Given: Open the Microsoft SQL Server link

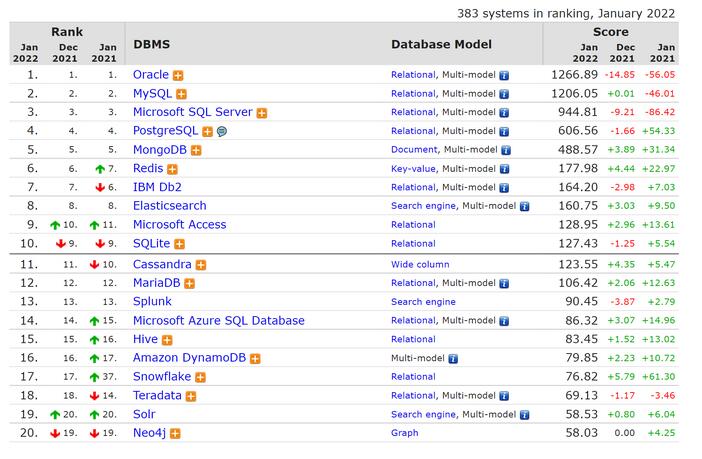Looking at the screenshot, I should coord(193,112).
